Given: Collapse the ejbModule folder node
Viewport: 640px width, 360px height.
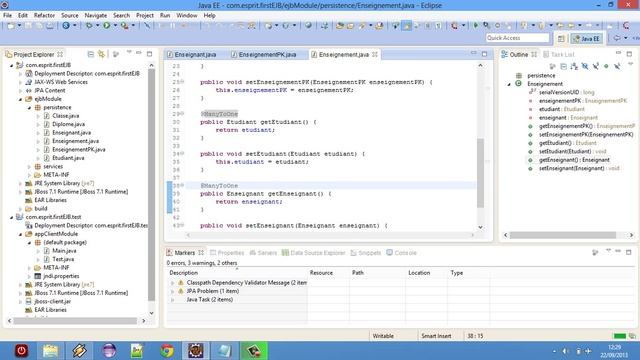Looking at the screenshot, I should point(20,99).
